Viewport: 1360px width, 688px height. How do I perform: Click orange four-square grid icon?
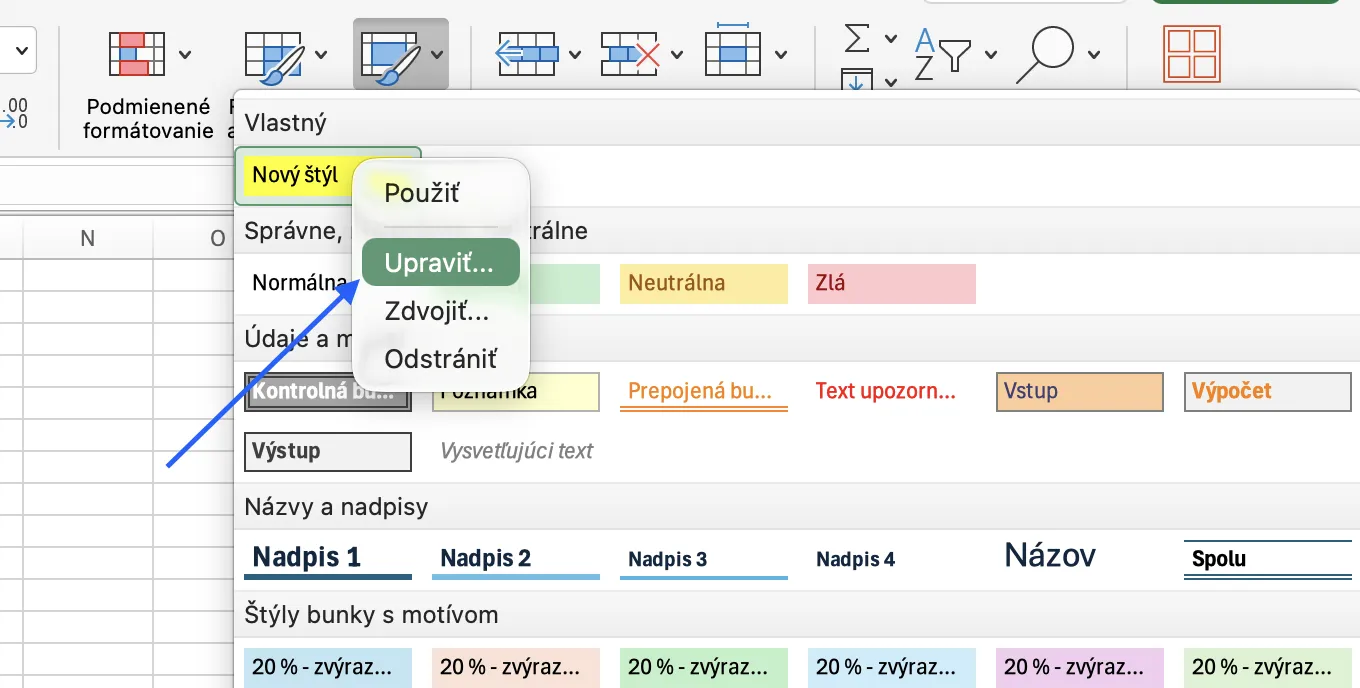[1192, 54]
